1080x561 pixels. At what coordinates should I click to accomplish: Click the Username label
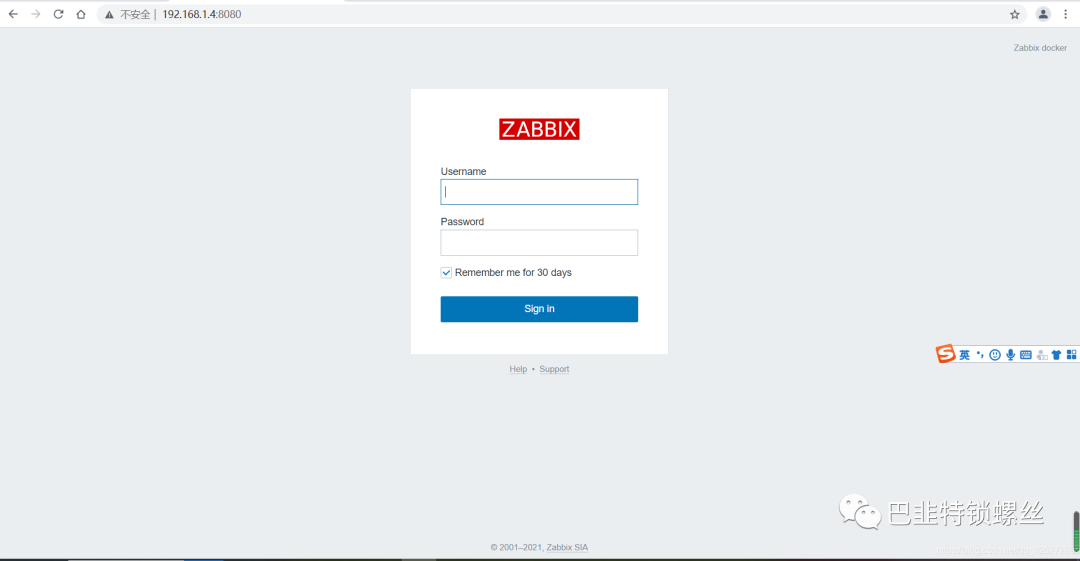tap(464, 171)
